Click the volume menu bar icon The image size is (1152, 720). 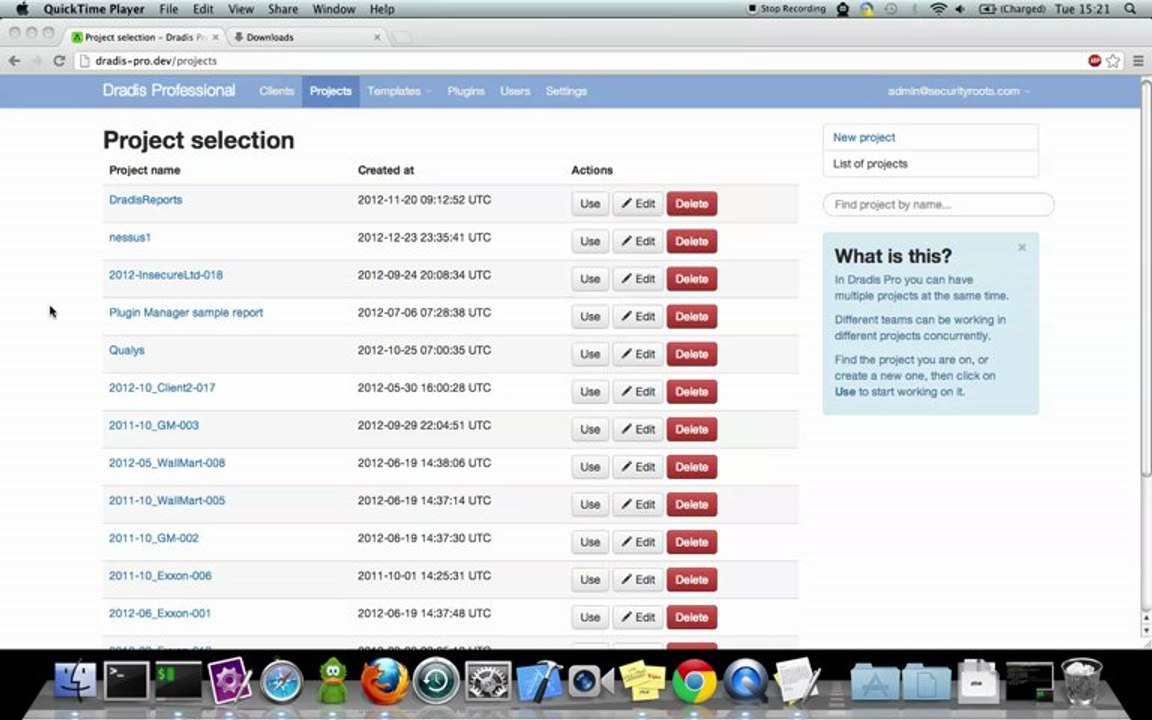[x=960, y=9]
